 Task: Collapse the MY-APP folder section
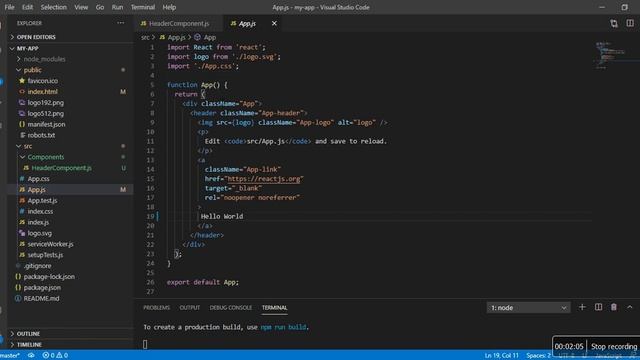click(27, 48)
